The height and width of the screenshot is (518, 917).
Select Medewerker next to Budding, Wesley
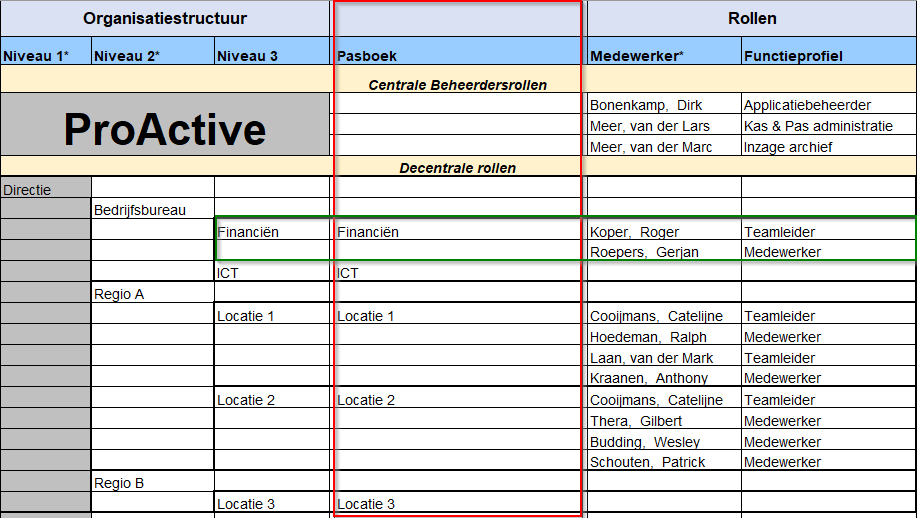pos(829,440)
